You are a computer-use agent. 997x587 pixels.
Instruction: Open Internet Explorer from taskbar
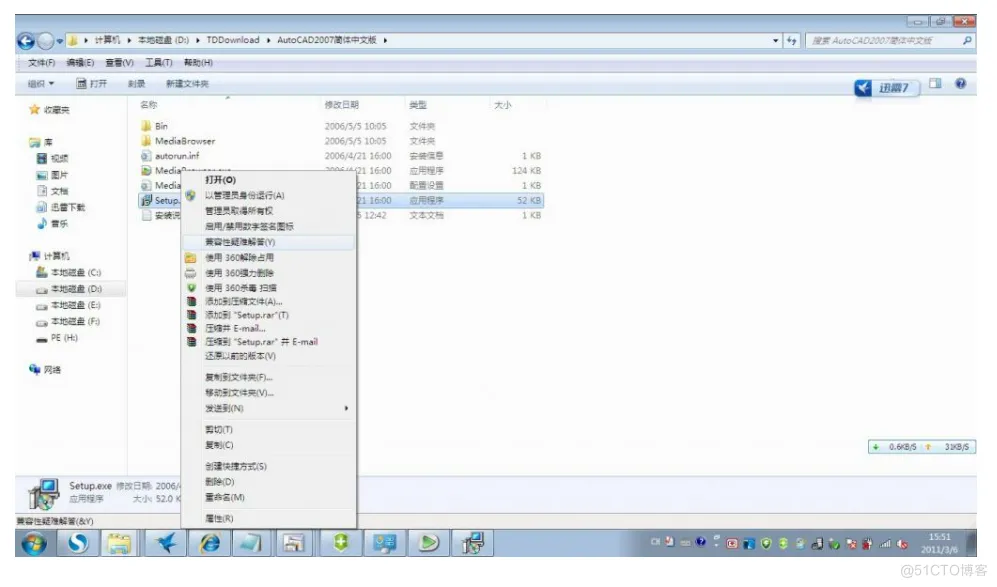tap(209, 543)
